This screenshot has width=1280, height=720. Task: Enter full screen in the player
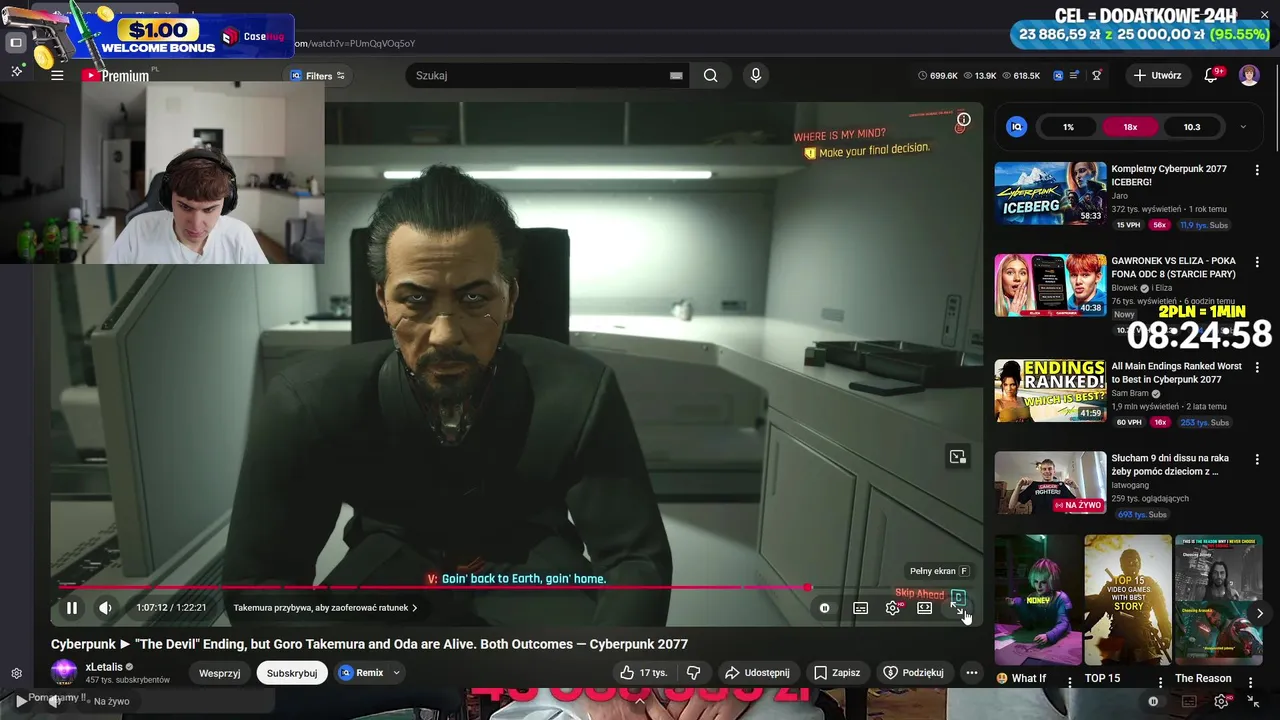tap(958, 607)
